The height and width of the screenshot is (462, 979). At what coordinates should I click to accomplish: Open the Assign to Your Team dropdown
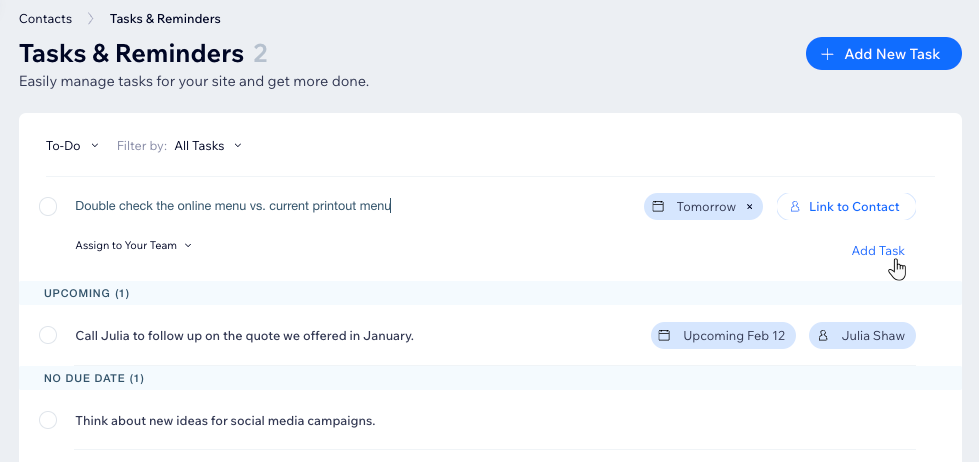pos(134,245)
